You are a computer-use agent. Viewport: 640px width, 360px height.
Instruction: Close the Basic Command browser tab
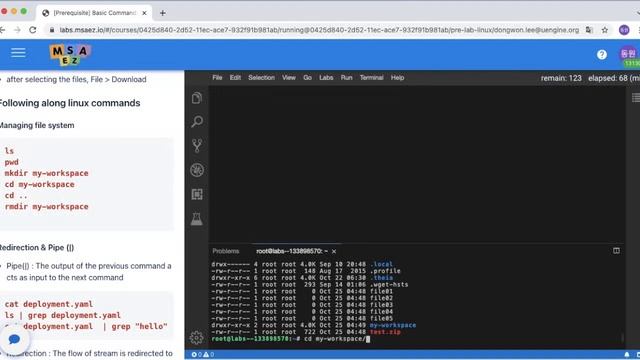point(144,13)
